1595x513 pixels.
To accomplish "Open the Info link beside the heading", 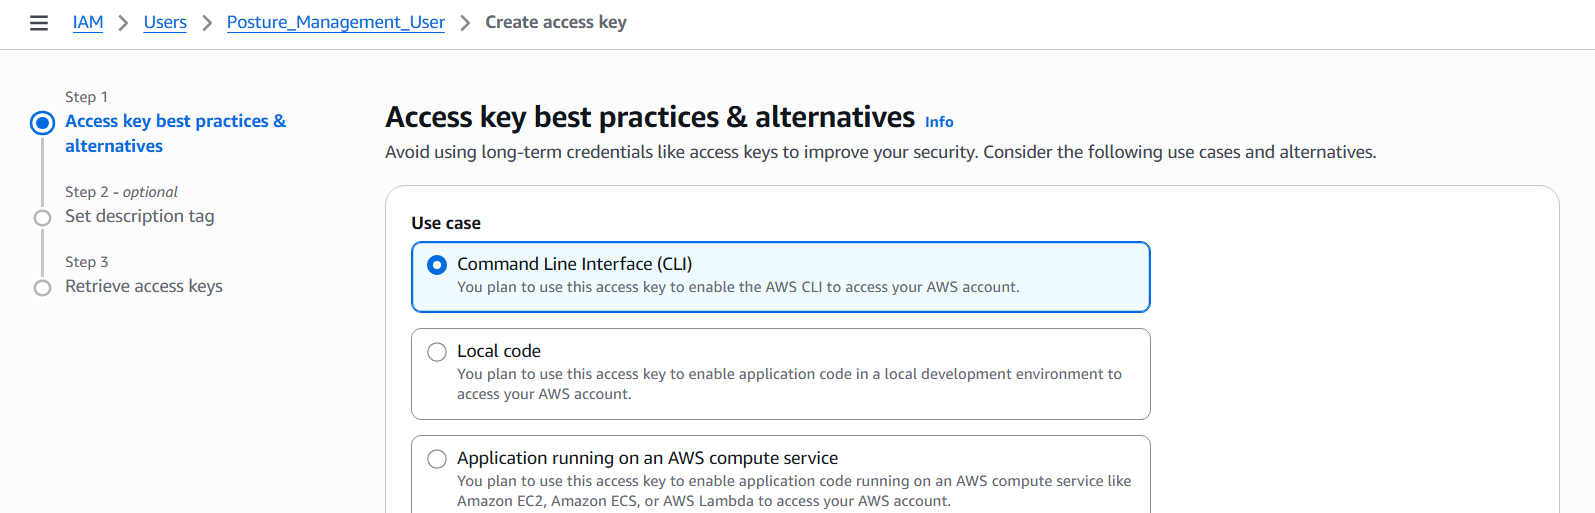I will [x=939, y=122].
